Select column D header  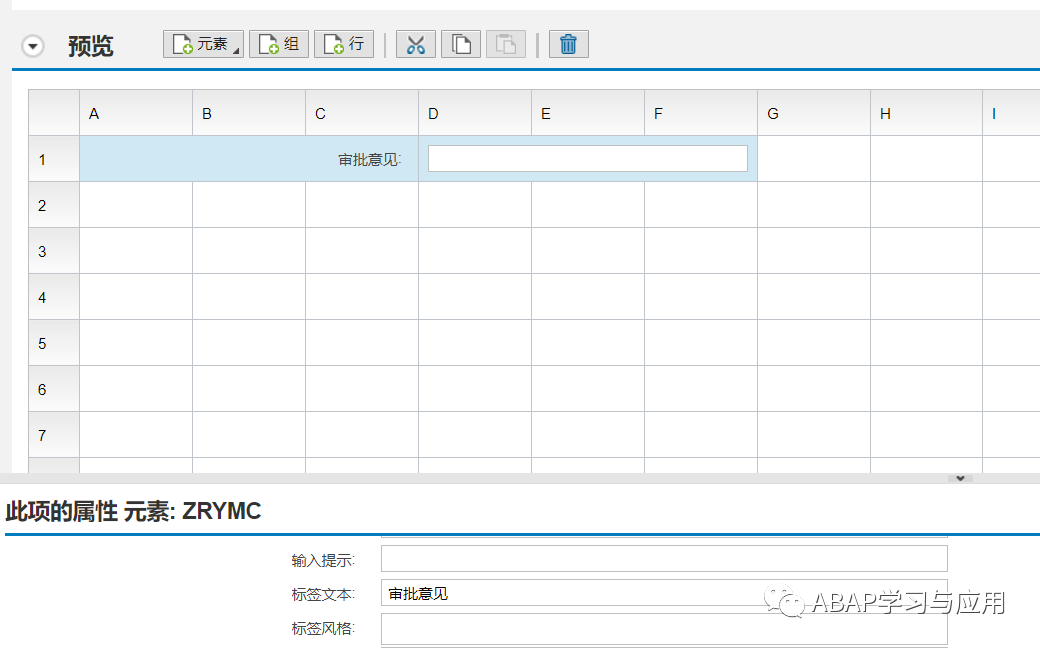[x=475, y=113]
